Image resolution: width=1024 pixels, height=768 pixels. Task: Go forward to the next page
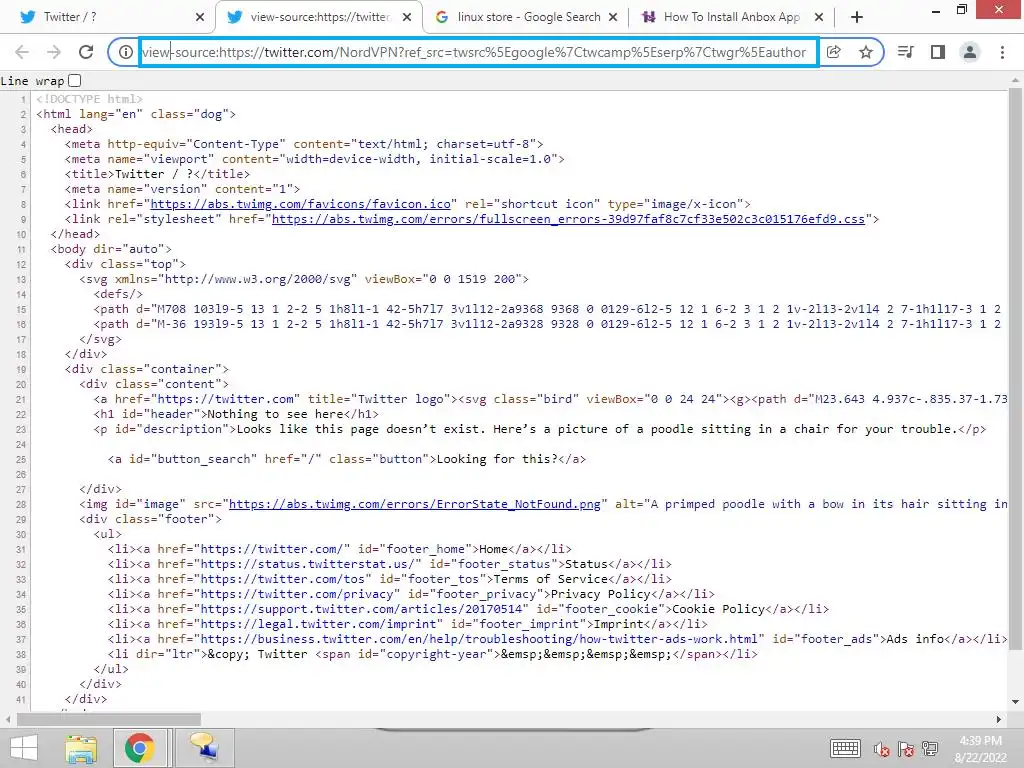tap(54, 52)
